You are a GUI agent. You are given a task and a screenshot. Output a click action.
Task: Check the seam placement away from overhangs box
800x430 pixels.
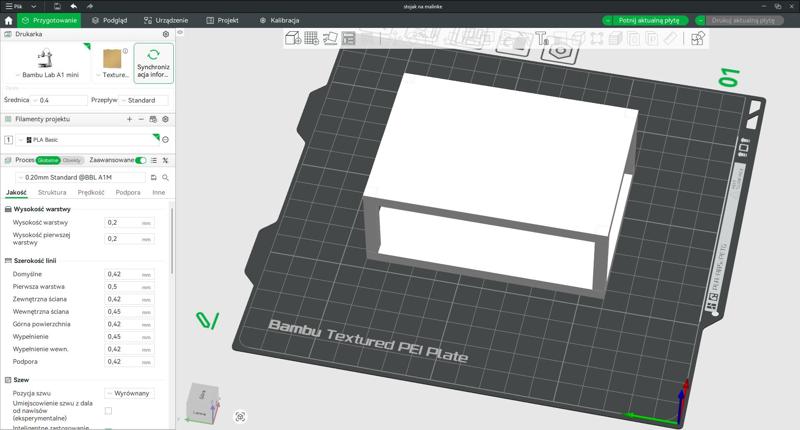tap(108, 411)
